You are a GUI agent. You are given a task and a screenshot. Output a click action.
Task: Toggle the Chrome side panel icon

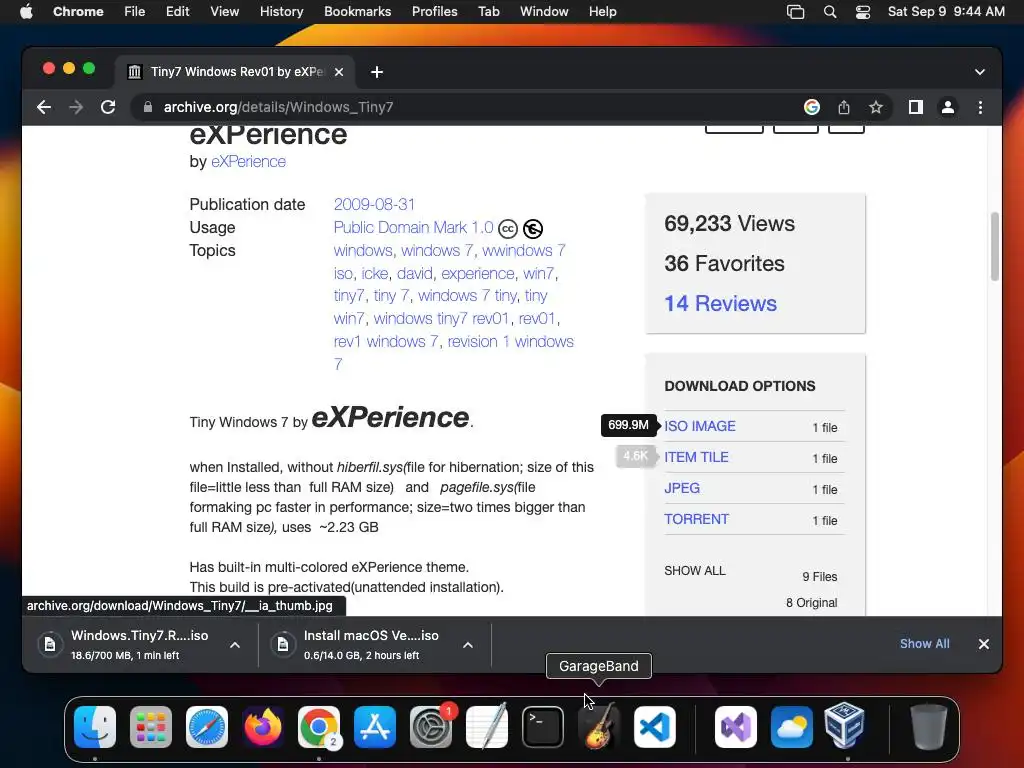pos(916,107)
